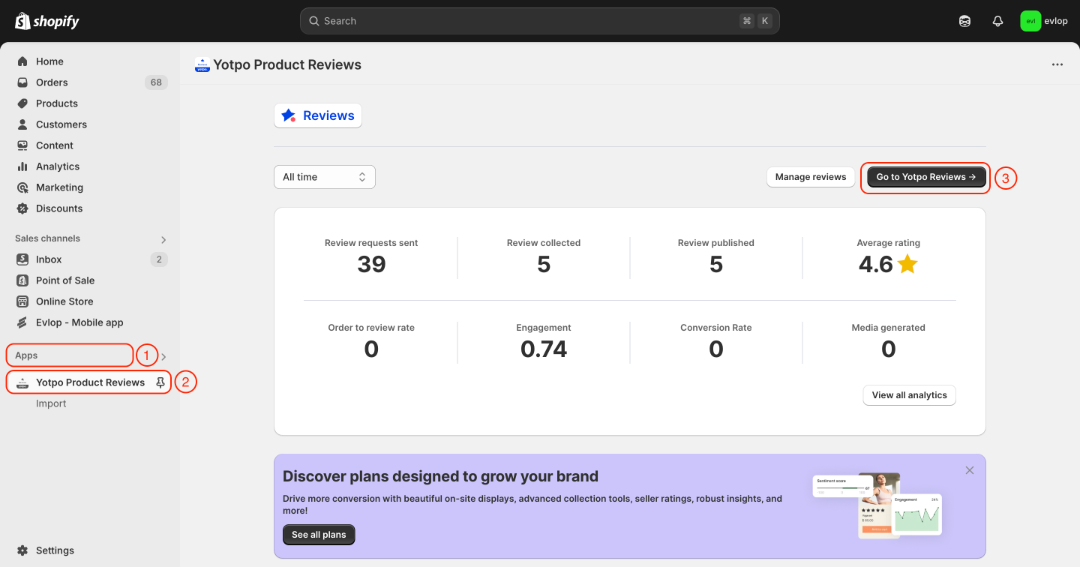Click View all analytics button
The height and width of the screenshot is (567, 1080).
(909, 395)
